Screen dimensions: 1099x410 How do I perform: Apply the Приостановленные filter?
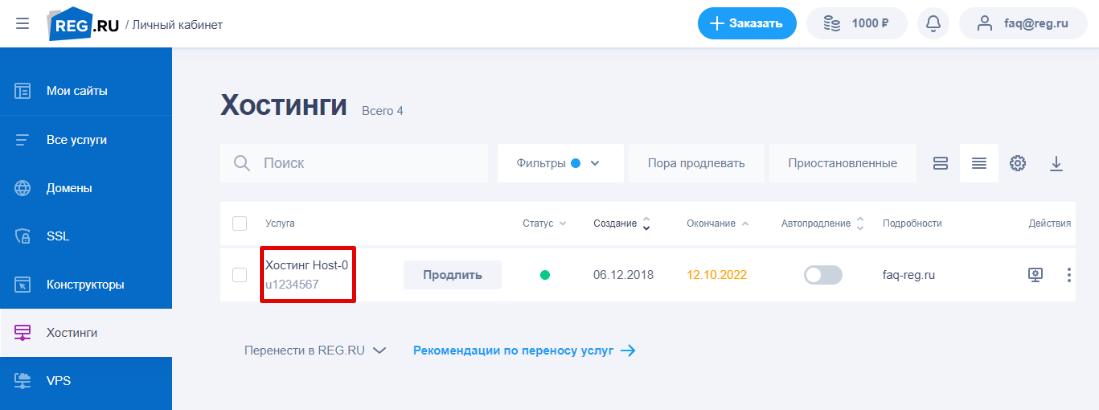(x=842, y=163)
